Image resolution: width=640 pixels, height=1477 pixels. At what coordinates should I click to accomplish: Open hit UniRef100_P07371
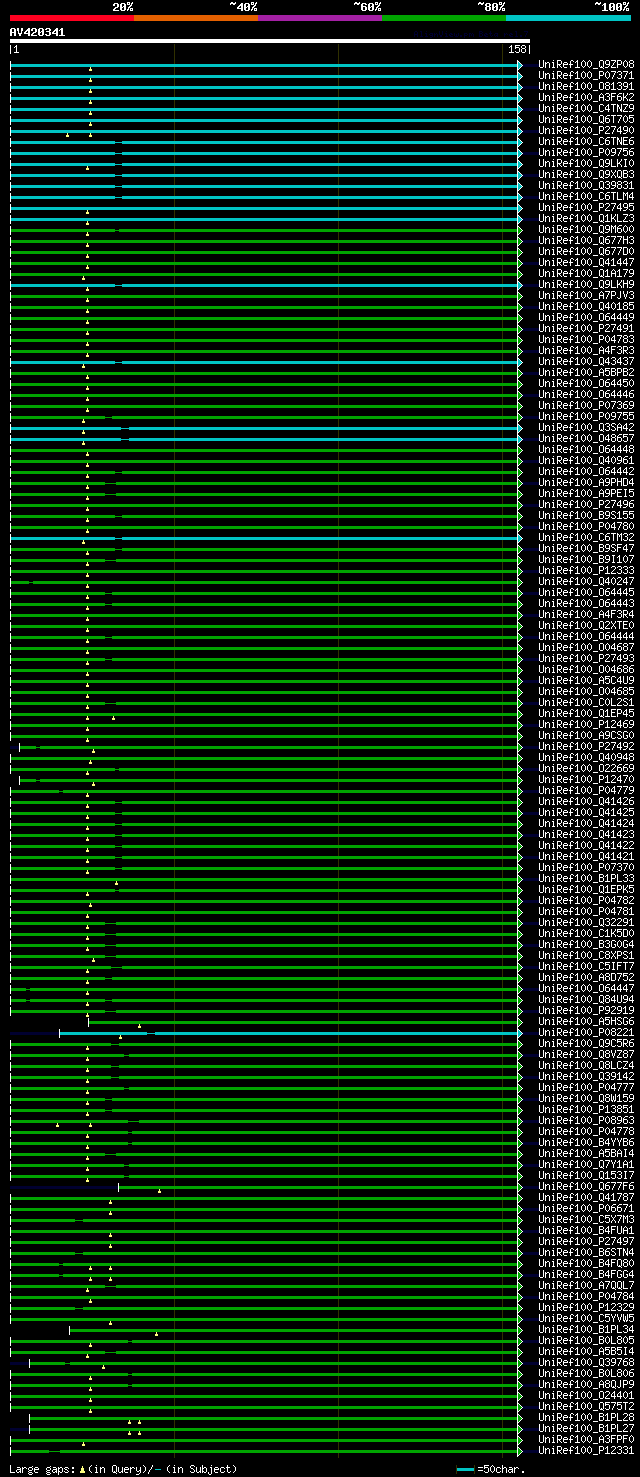[x=586, y=76]
